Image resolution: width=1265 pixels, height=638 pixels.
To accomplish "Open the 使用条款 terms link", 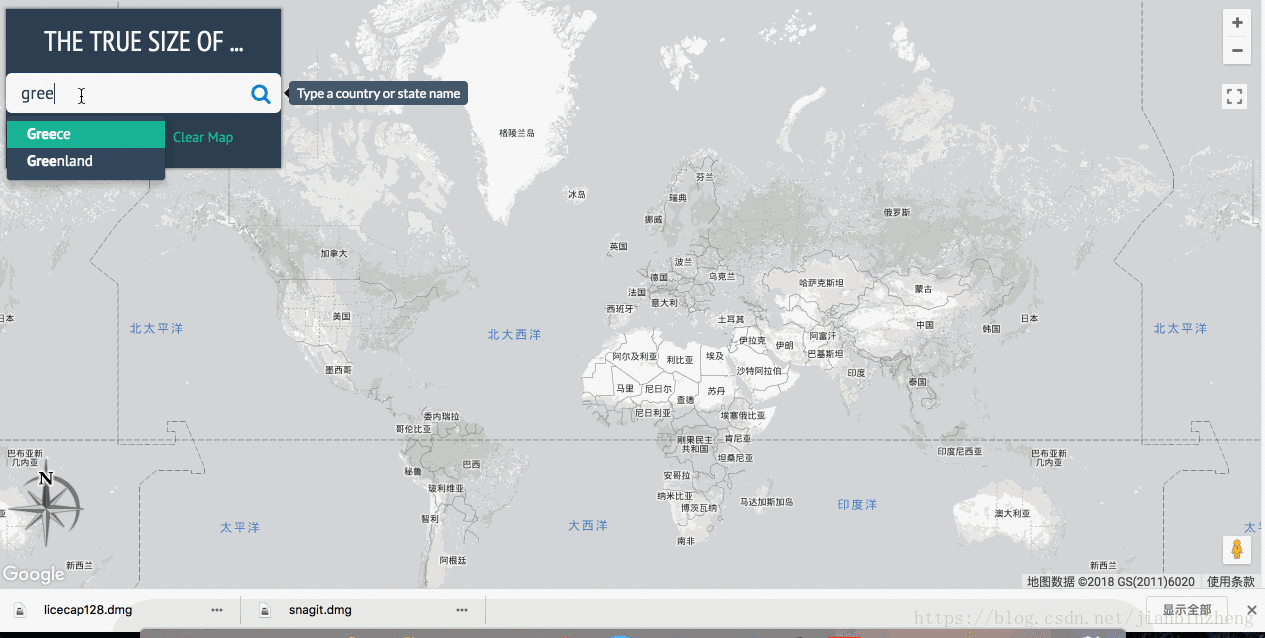I will point(1230,581).
